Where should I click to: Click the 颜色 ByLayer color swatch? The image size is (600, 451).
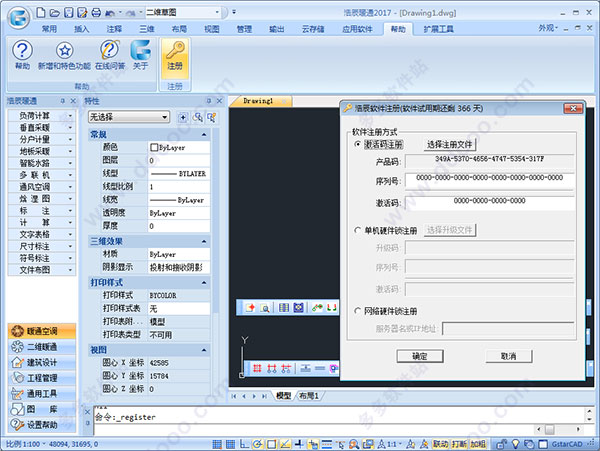pyautogui.click(x=154, y=147)
